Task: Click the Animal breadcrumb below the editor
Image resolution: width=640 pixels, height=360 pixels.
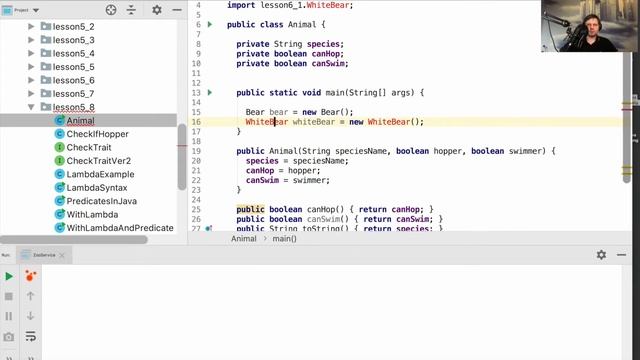Action: tap(244, 239)
